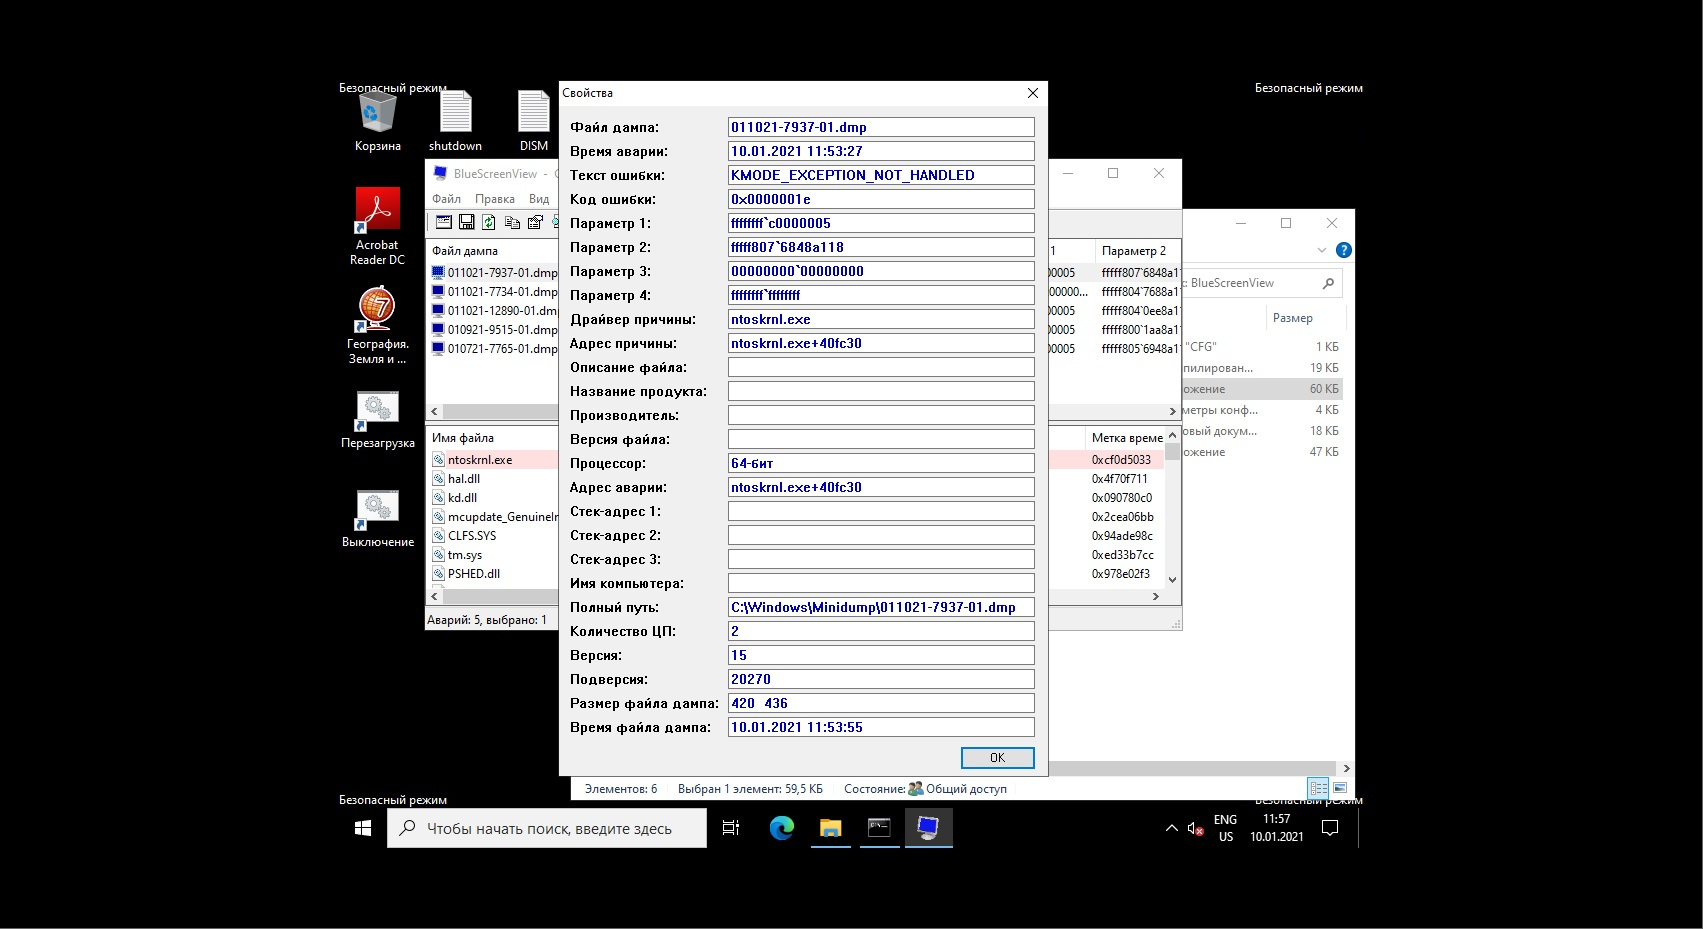Click the Драйвер причины field ntoskrnl.exe

tap(881, 319)
